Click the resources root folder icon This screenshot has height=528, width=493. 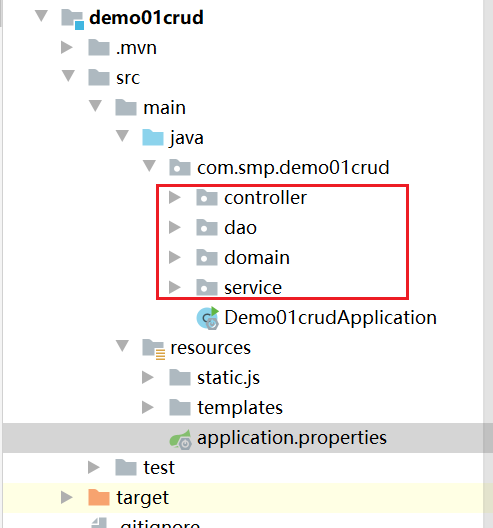coord(154,349)
